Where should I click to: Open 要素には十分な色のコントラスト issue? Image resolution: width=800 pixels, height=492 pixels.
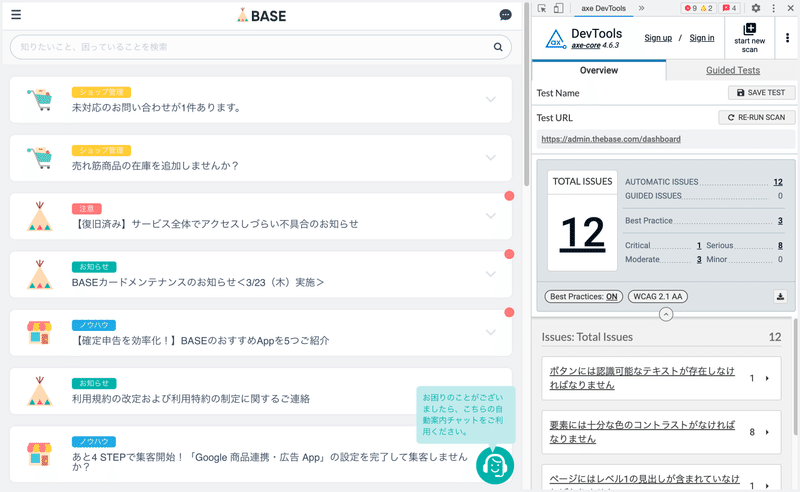[642, 432]
